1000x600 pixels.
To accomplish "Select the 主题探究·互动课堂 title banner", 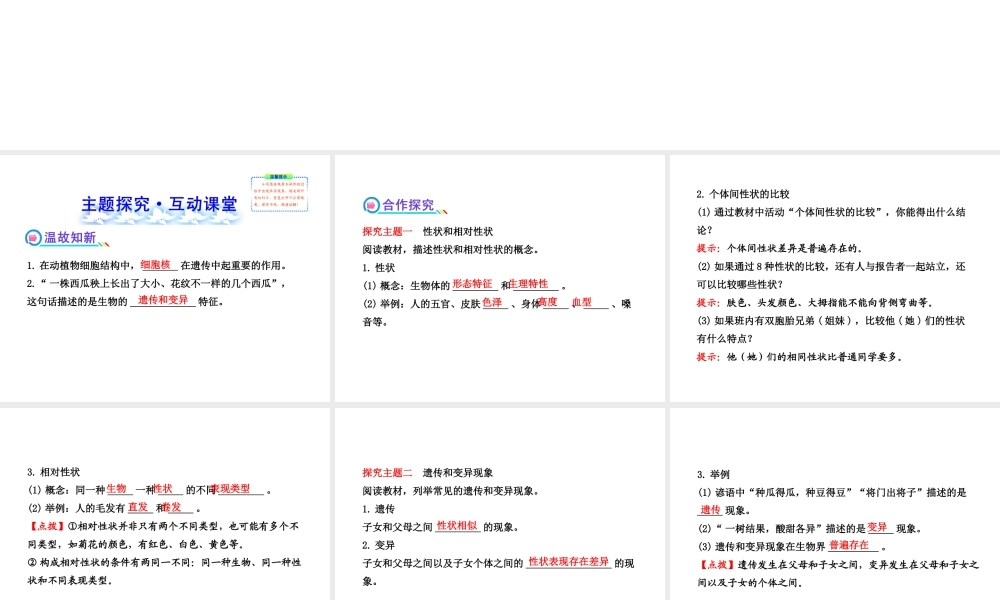I will click(159, 205).
